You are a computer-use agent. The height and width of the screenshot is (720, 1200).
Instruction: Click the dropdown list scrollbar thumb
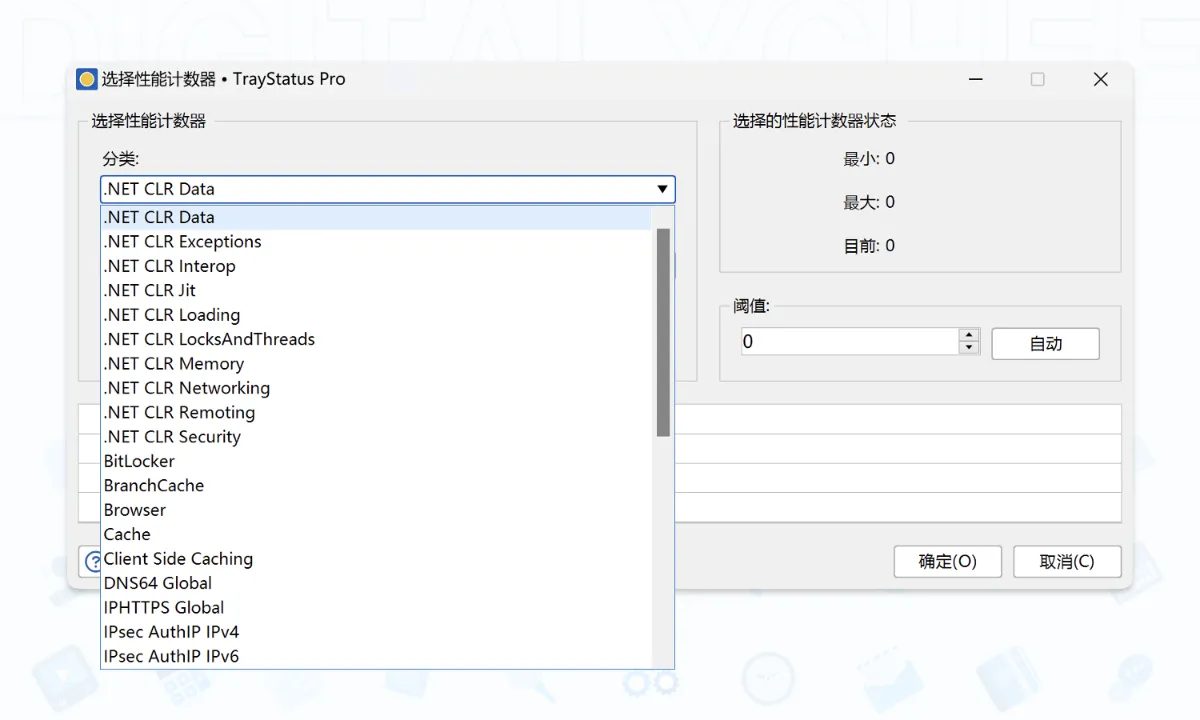(x=663, y=332)
